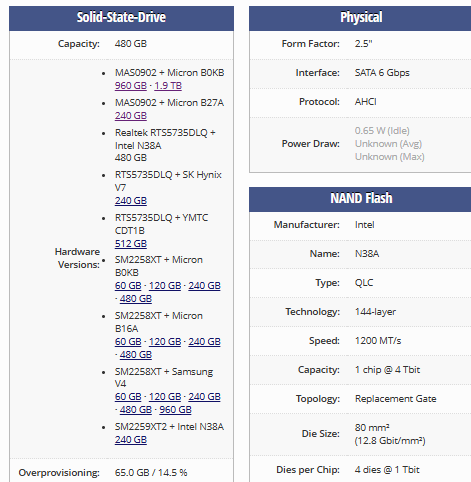Open the 60 GB link under SM2258XT + Samsung V4

pos(128,397)
